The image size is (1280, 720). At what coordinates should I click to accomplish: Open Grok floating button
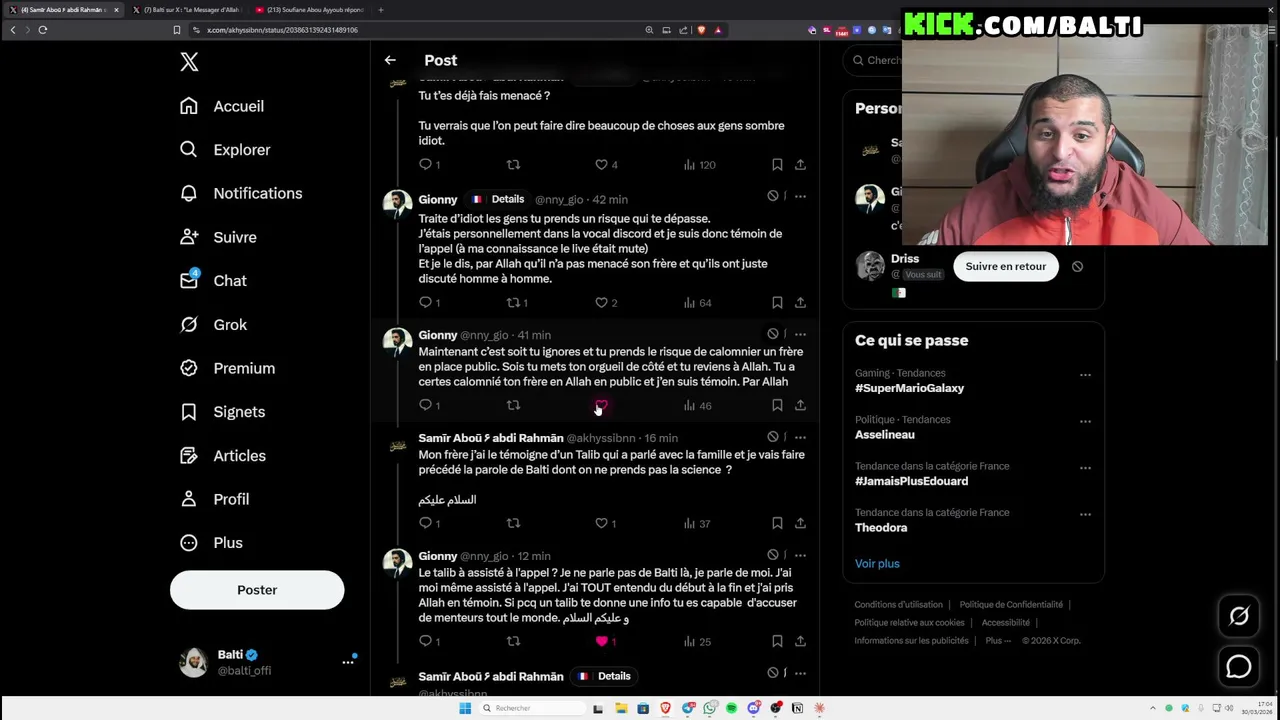click(1239, 617)
